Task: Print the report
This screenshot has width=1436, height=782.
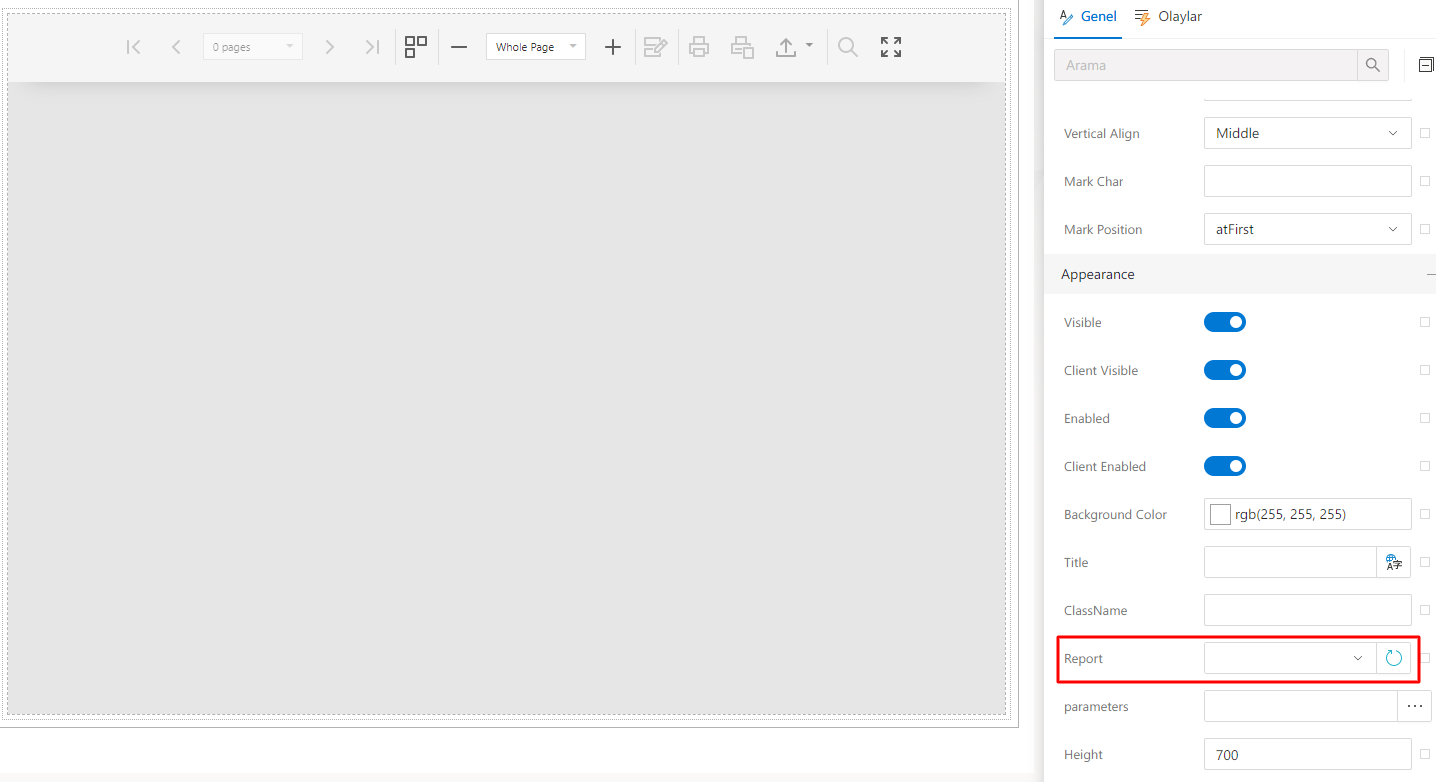Action: pos(699,47)
